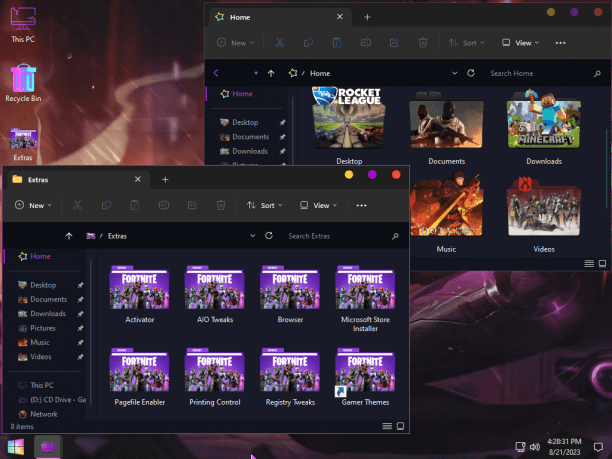Image resolution: width=612 pixels, height=459 pixels.
Task: Click the Cut icon in Extras toolbar
Action: [x=77, y=205]
